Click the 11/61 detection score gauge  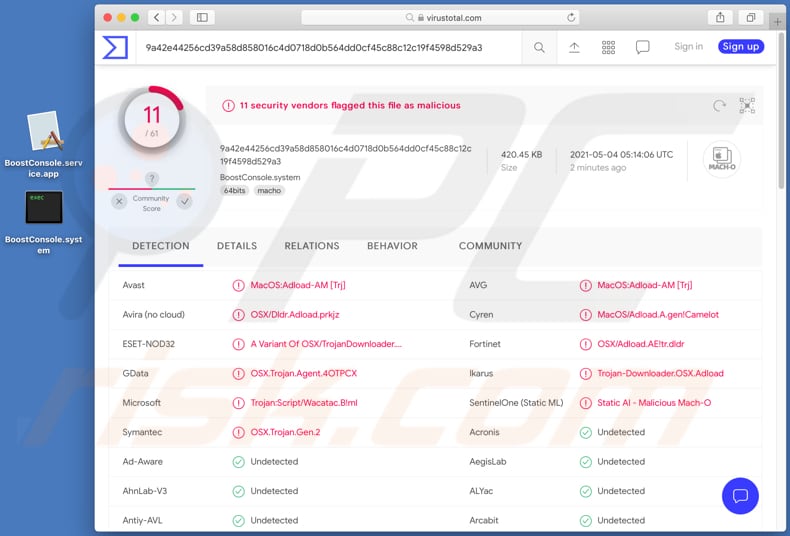point(152,119)
